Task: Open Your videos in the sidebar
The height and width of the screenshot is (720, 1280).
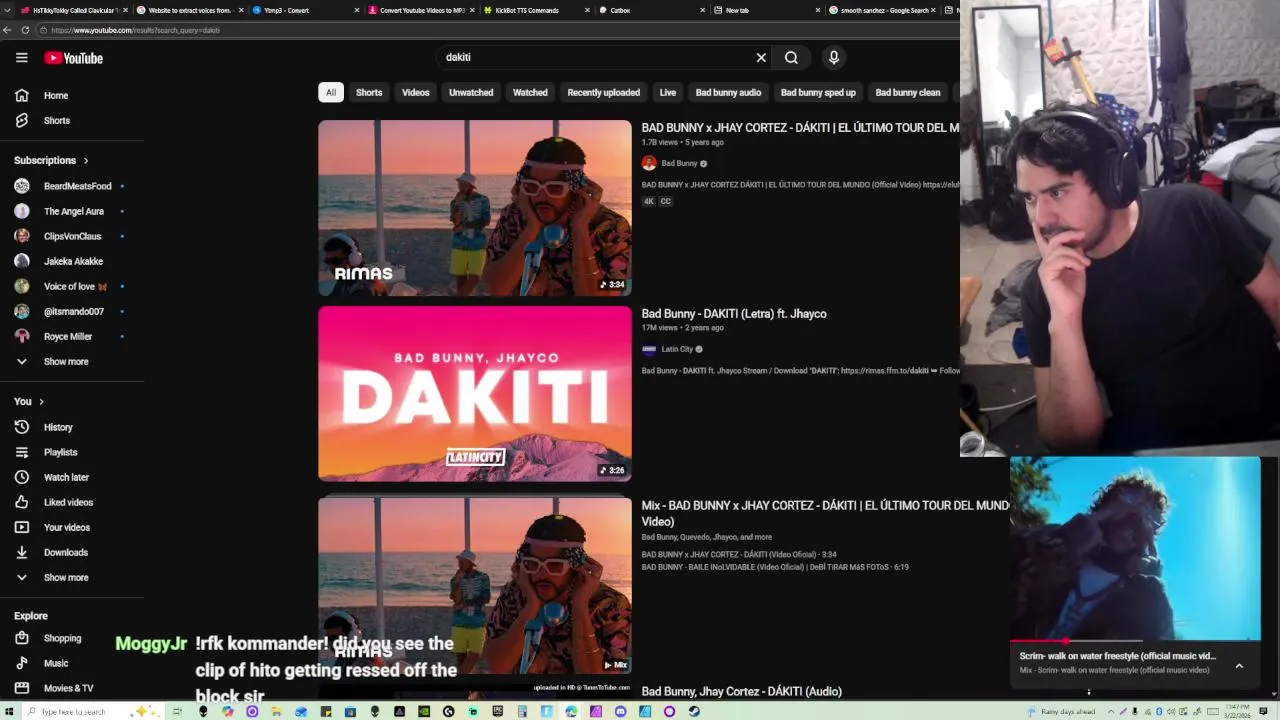Action: (66, 527)
